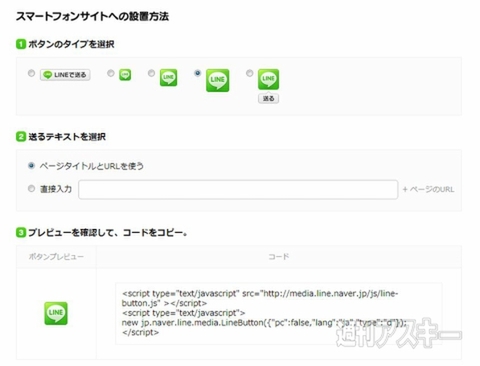
Task: Click the '送るテキストを選択' step heading
Action: (x=67, y=137)
